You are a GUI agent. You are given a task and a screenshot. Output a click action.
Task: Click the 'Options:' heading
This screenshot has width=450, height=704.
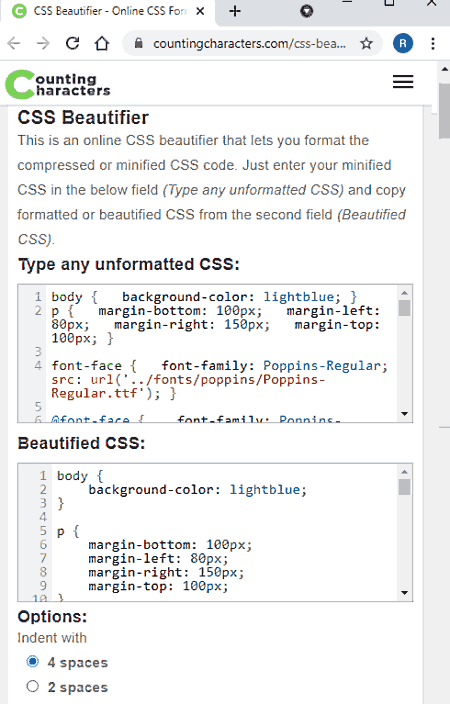point(52,616)
